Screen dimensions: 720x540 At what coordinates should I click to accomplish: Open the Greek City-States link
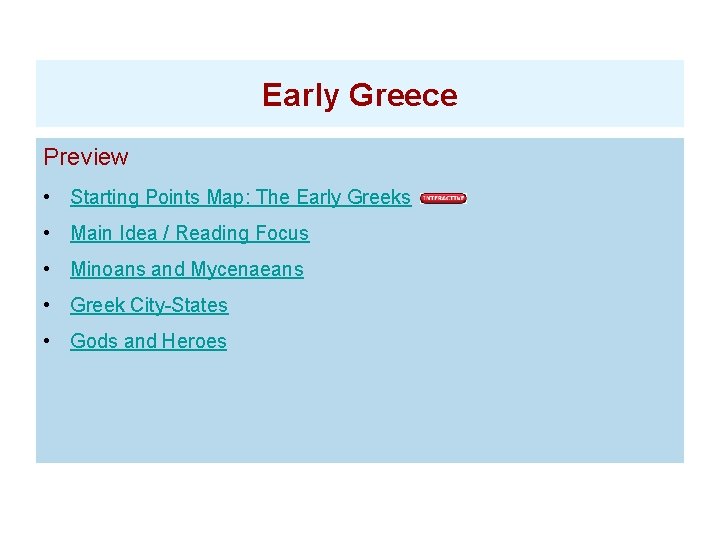(149, 305)
